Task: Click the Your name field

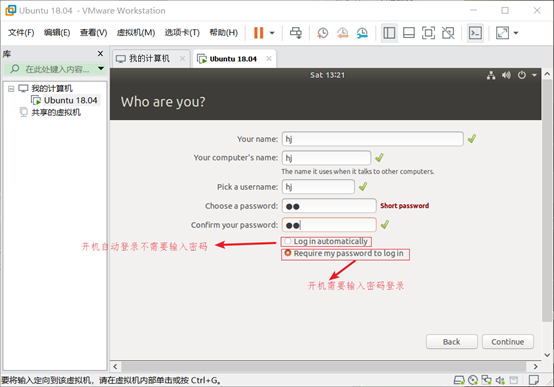Action: coord(372,139)
